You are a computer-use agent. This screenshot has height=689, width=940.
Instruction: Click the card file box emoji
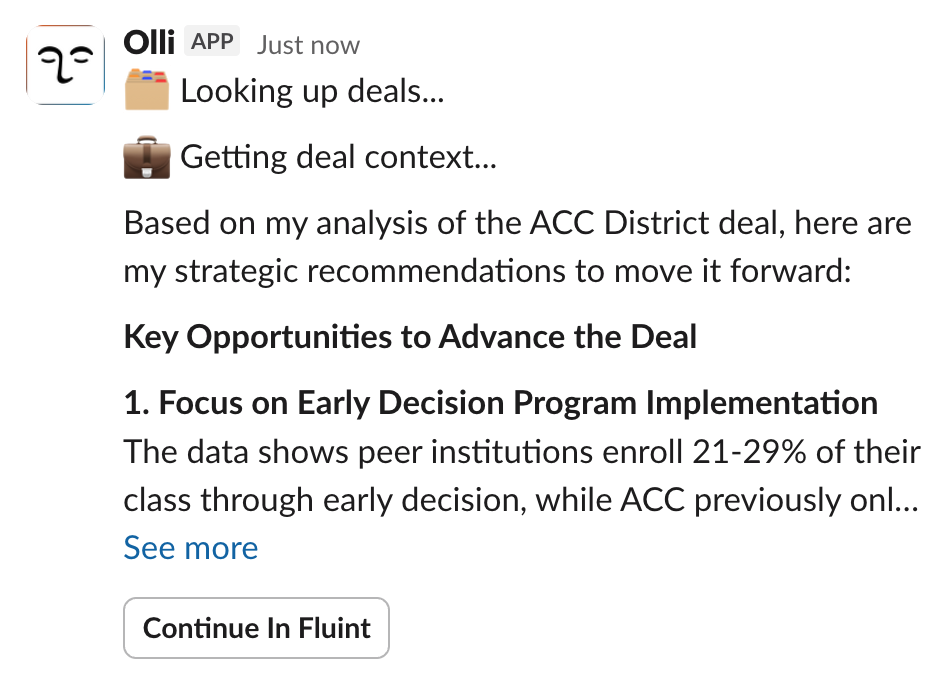coord(147,92)
